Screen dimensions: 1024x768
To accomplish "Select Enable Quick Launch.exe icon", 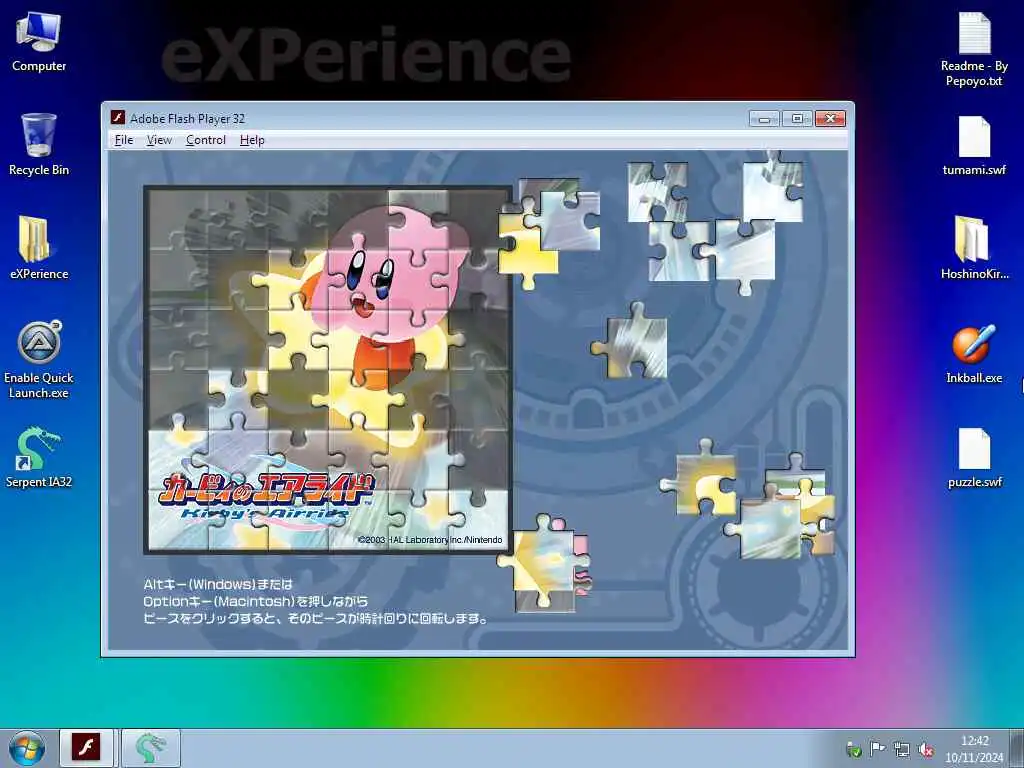I will click(x=39, y=359).
